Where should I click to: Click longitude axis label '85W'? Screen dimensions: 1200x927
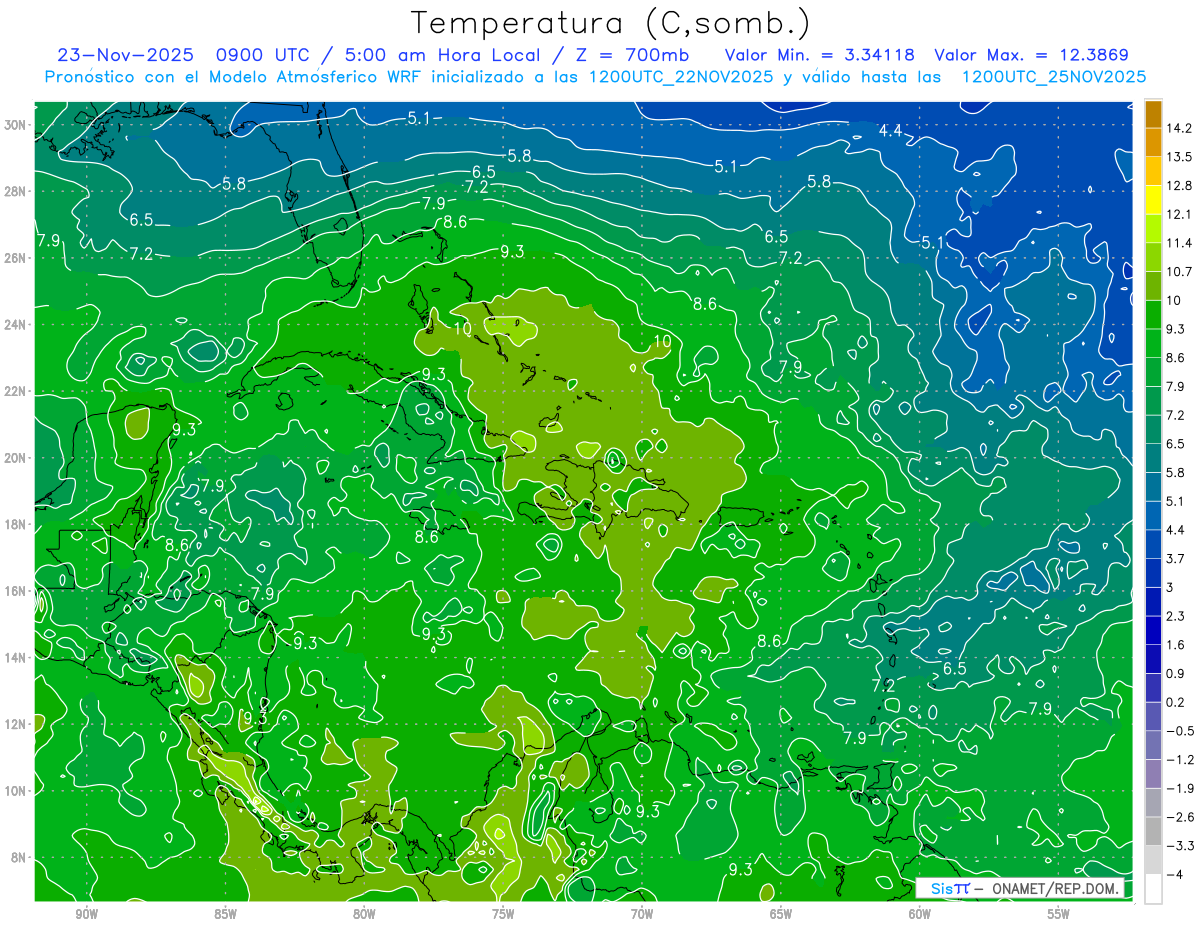(225, 914)
